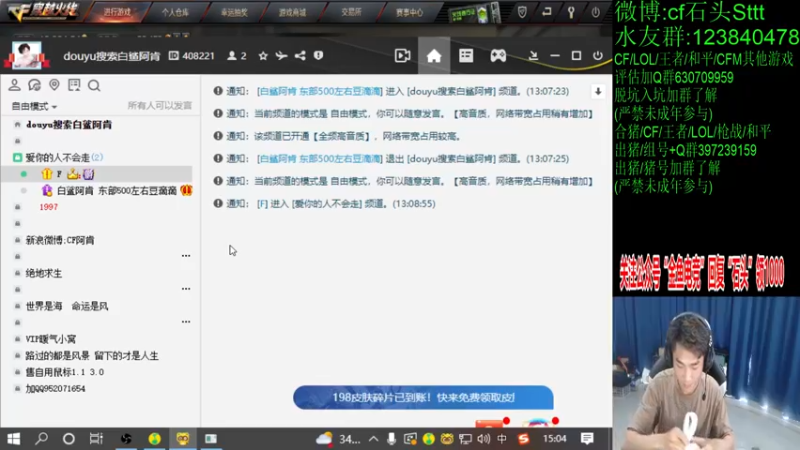Open Task View on taskbar
Screen dimensions: 800x450
tap(96, 439)
